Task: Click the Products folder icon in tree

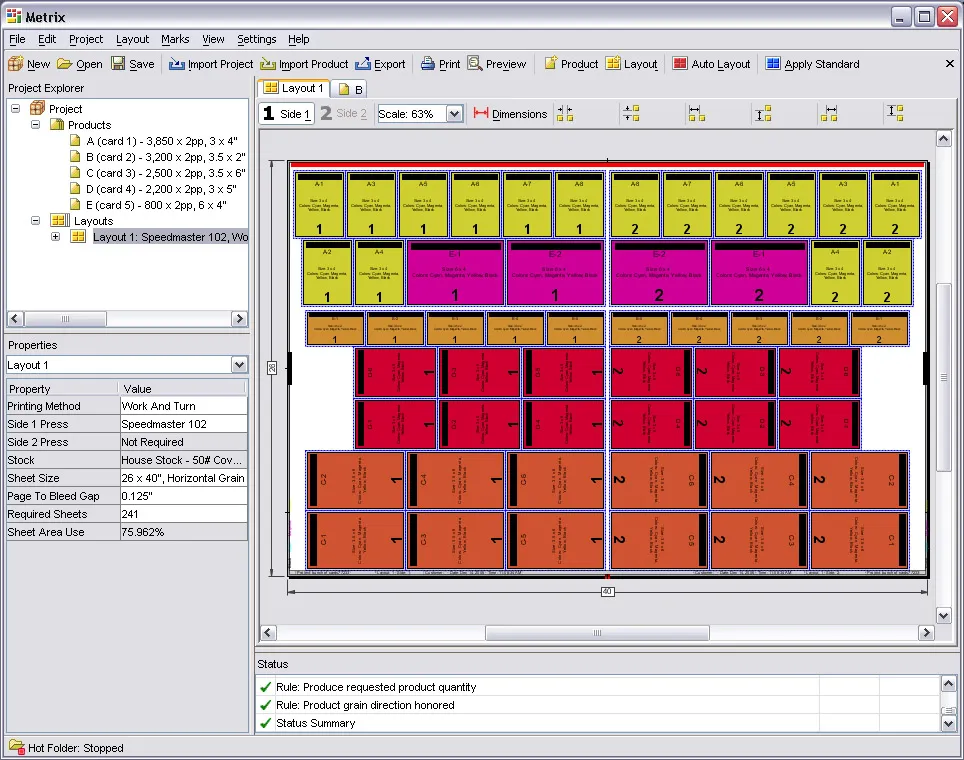Action: click(57, 124)
